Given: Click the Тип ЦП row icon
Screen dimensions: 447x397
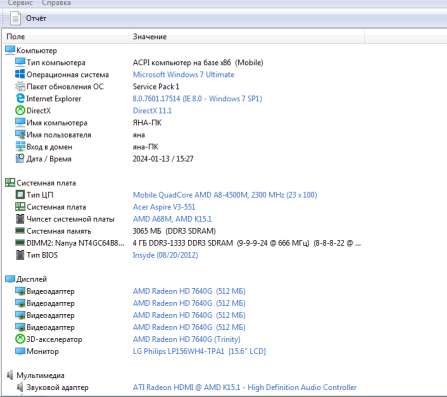Looking at the screenshot, I should point(20,194).
